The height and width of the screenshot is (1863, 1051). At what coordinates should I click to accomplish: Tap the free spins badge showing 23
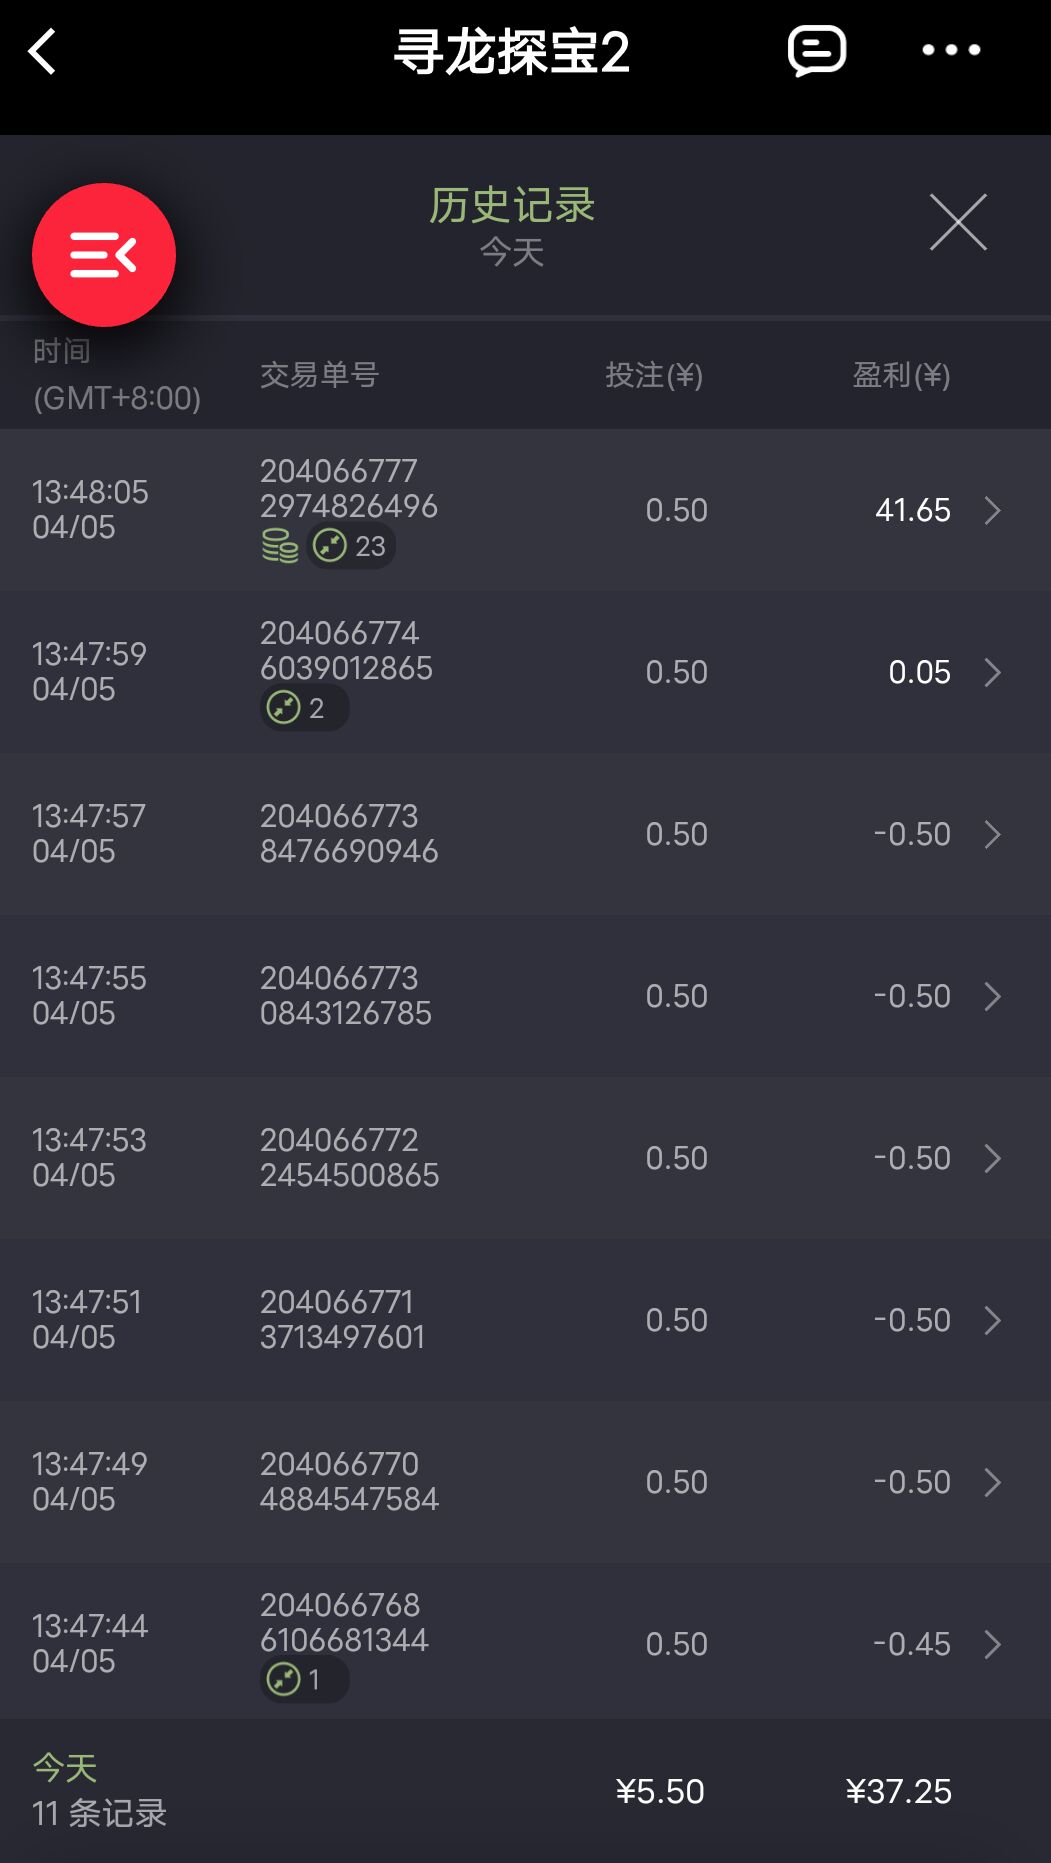(x=350, y=546)
